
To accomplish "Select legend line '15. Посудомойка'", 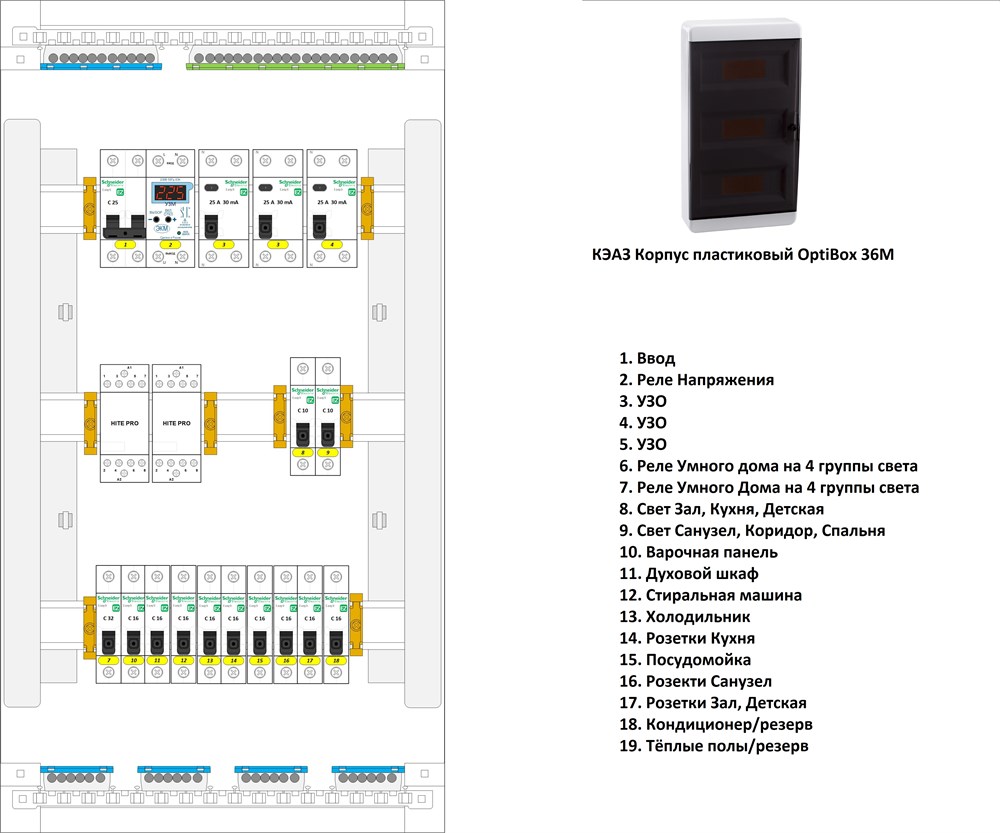I will [685, 660].
